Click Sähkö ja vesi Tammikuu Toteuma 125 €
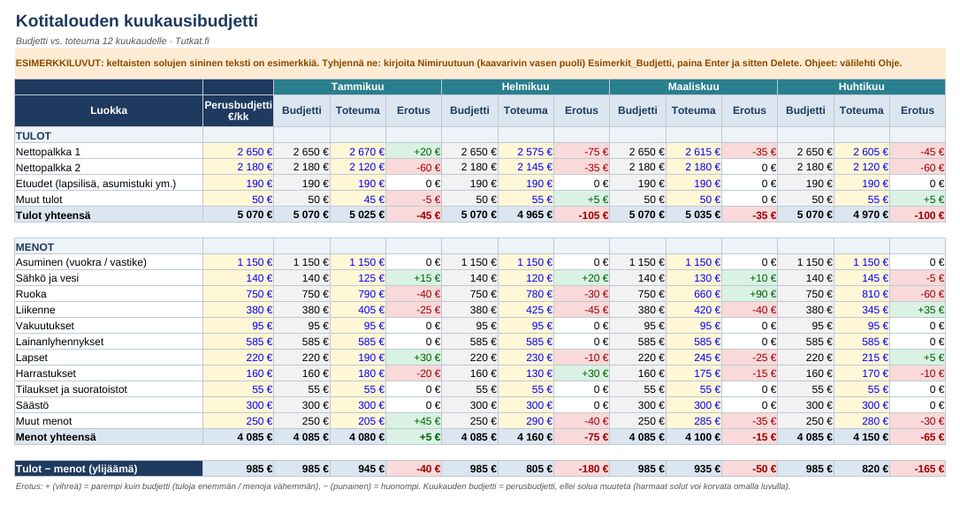The height and width of the screenshot is (505, 960). tap(358, 278)
